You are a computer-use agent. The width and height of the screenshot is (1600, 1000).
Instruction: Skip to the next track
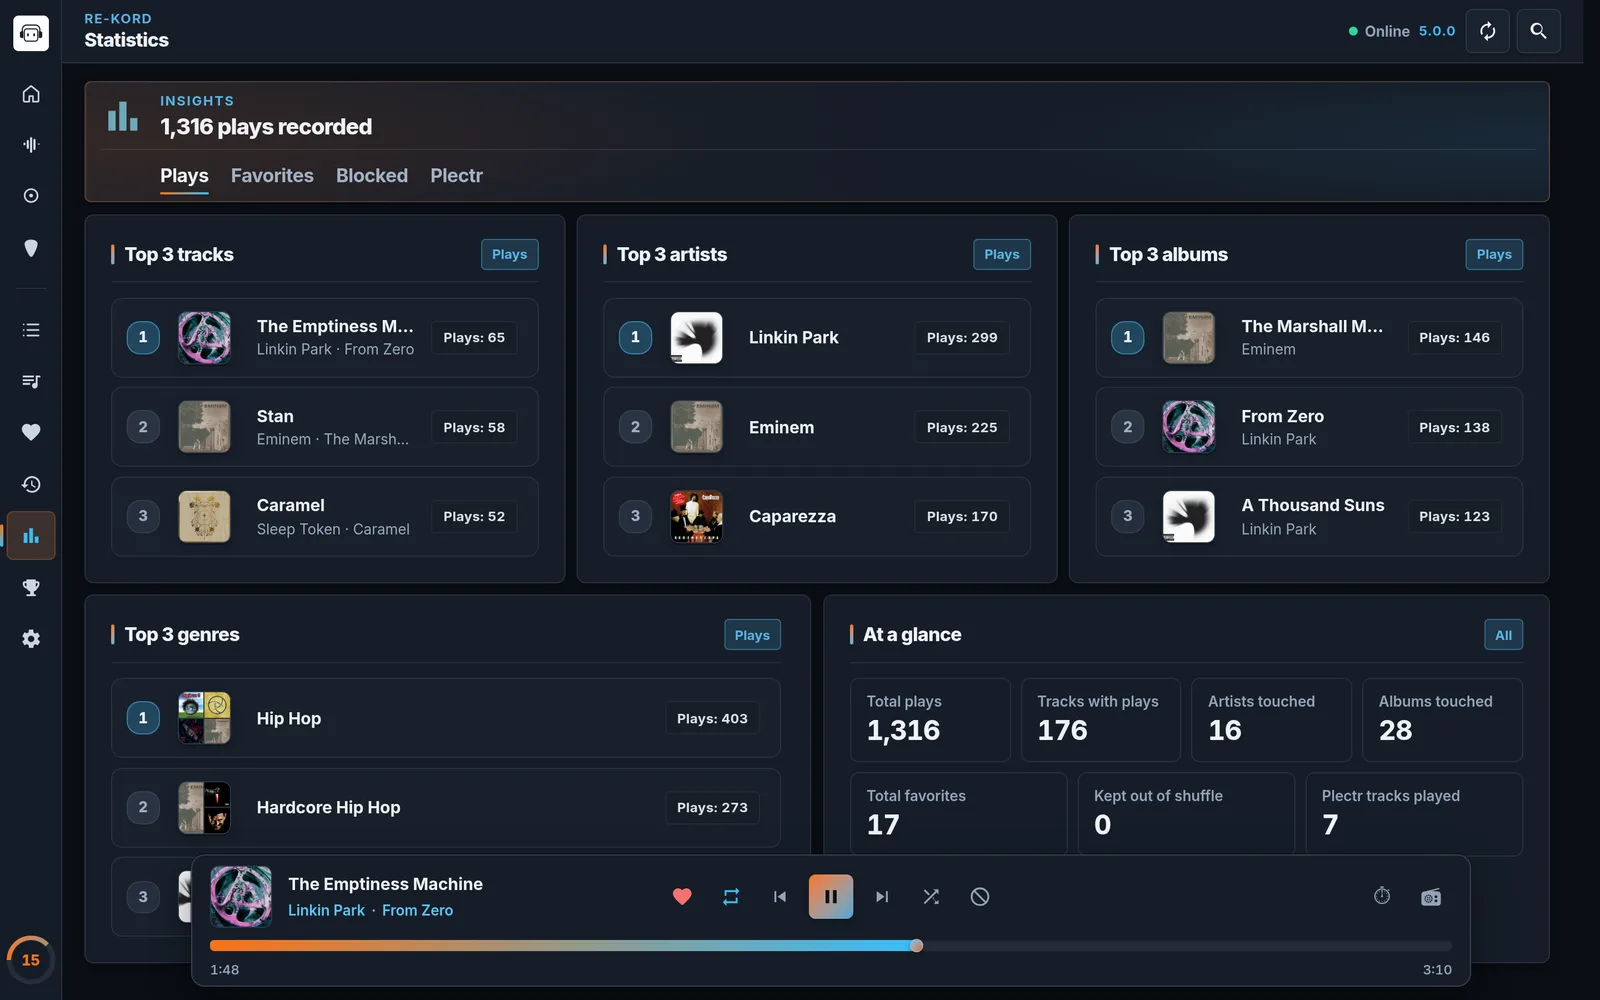pos(881,897)
